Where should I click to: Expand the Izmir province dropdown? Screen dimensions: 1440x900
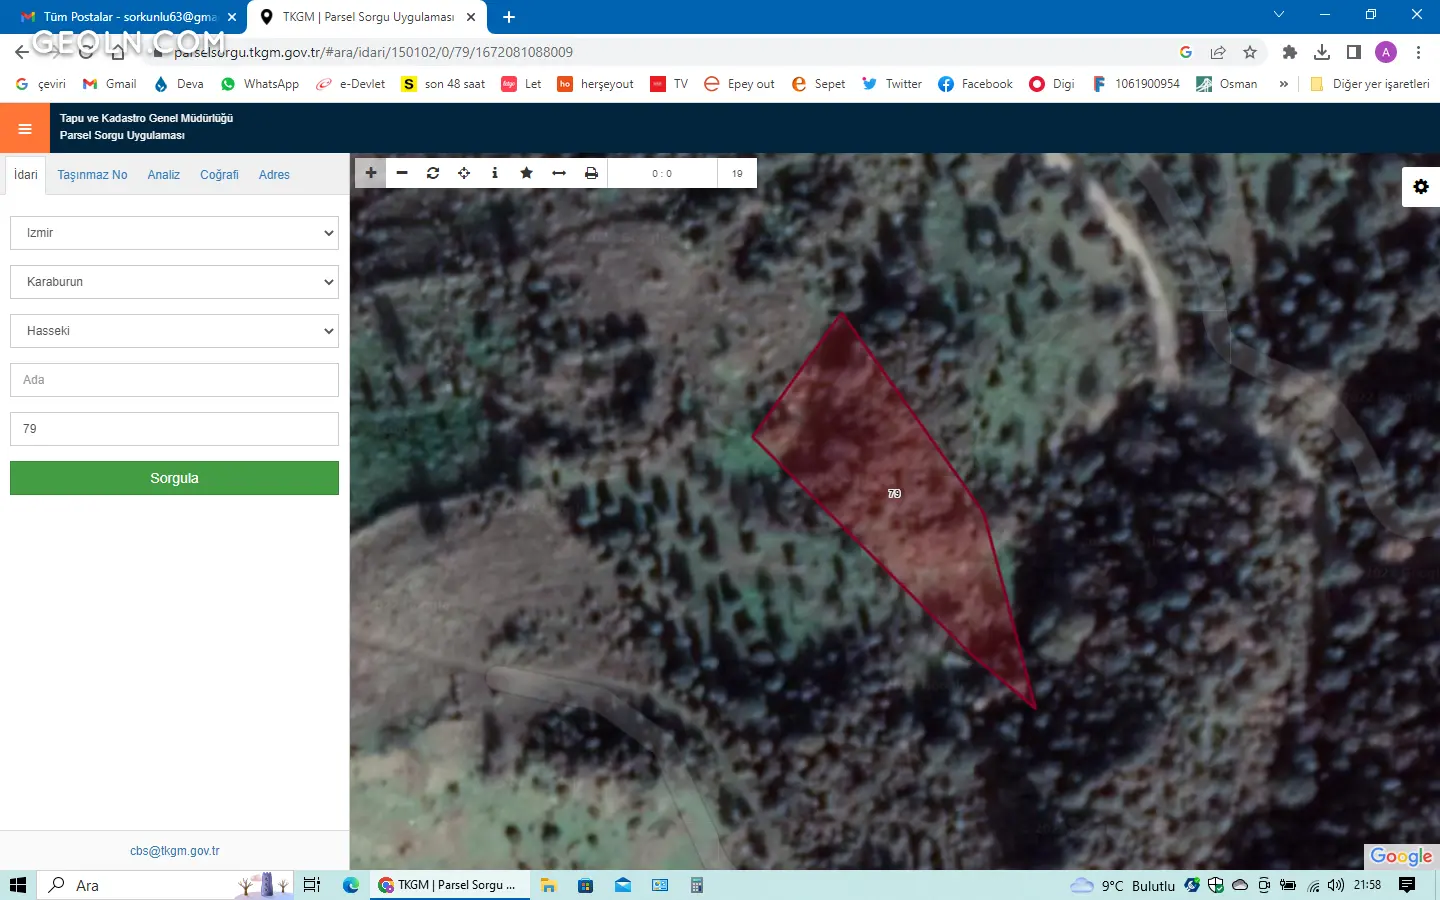[x=174, y=233]
